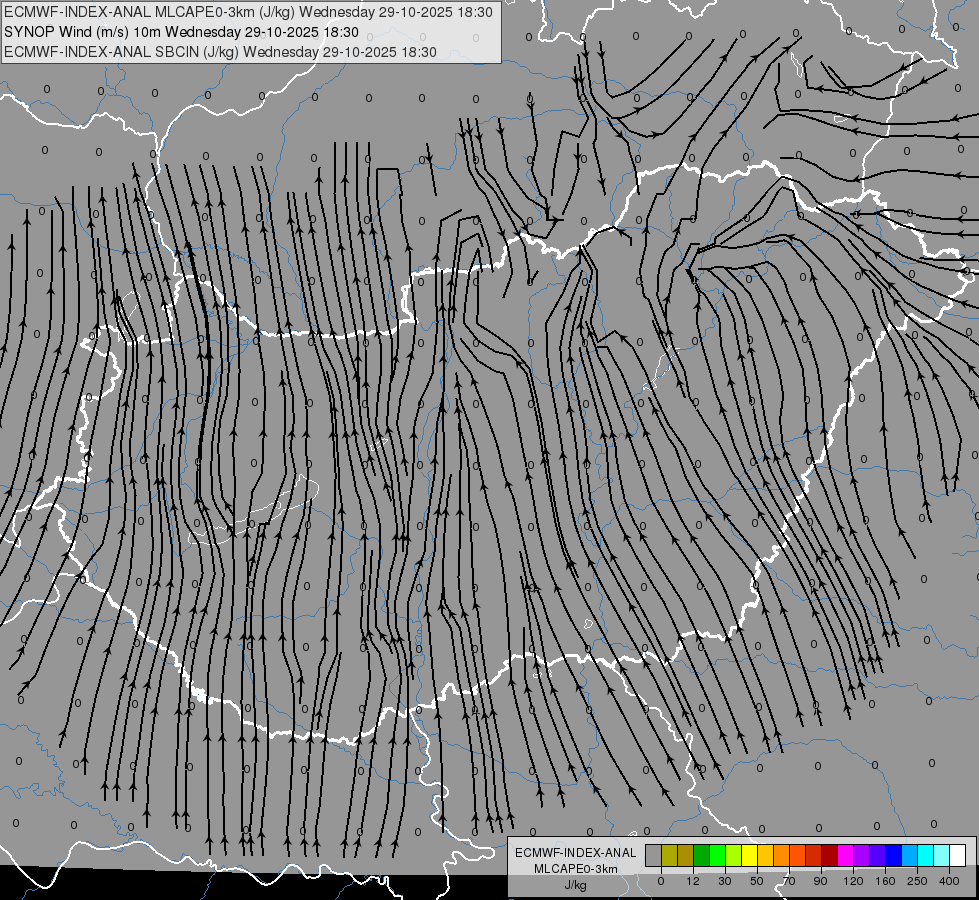
Task: Select the purple legend swatch
Action: pos(862,855)
